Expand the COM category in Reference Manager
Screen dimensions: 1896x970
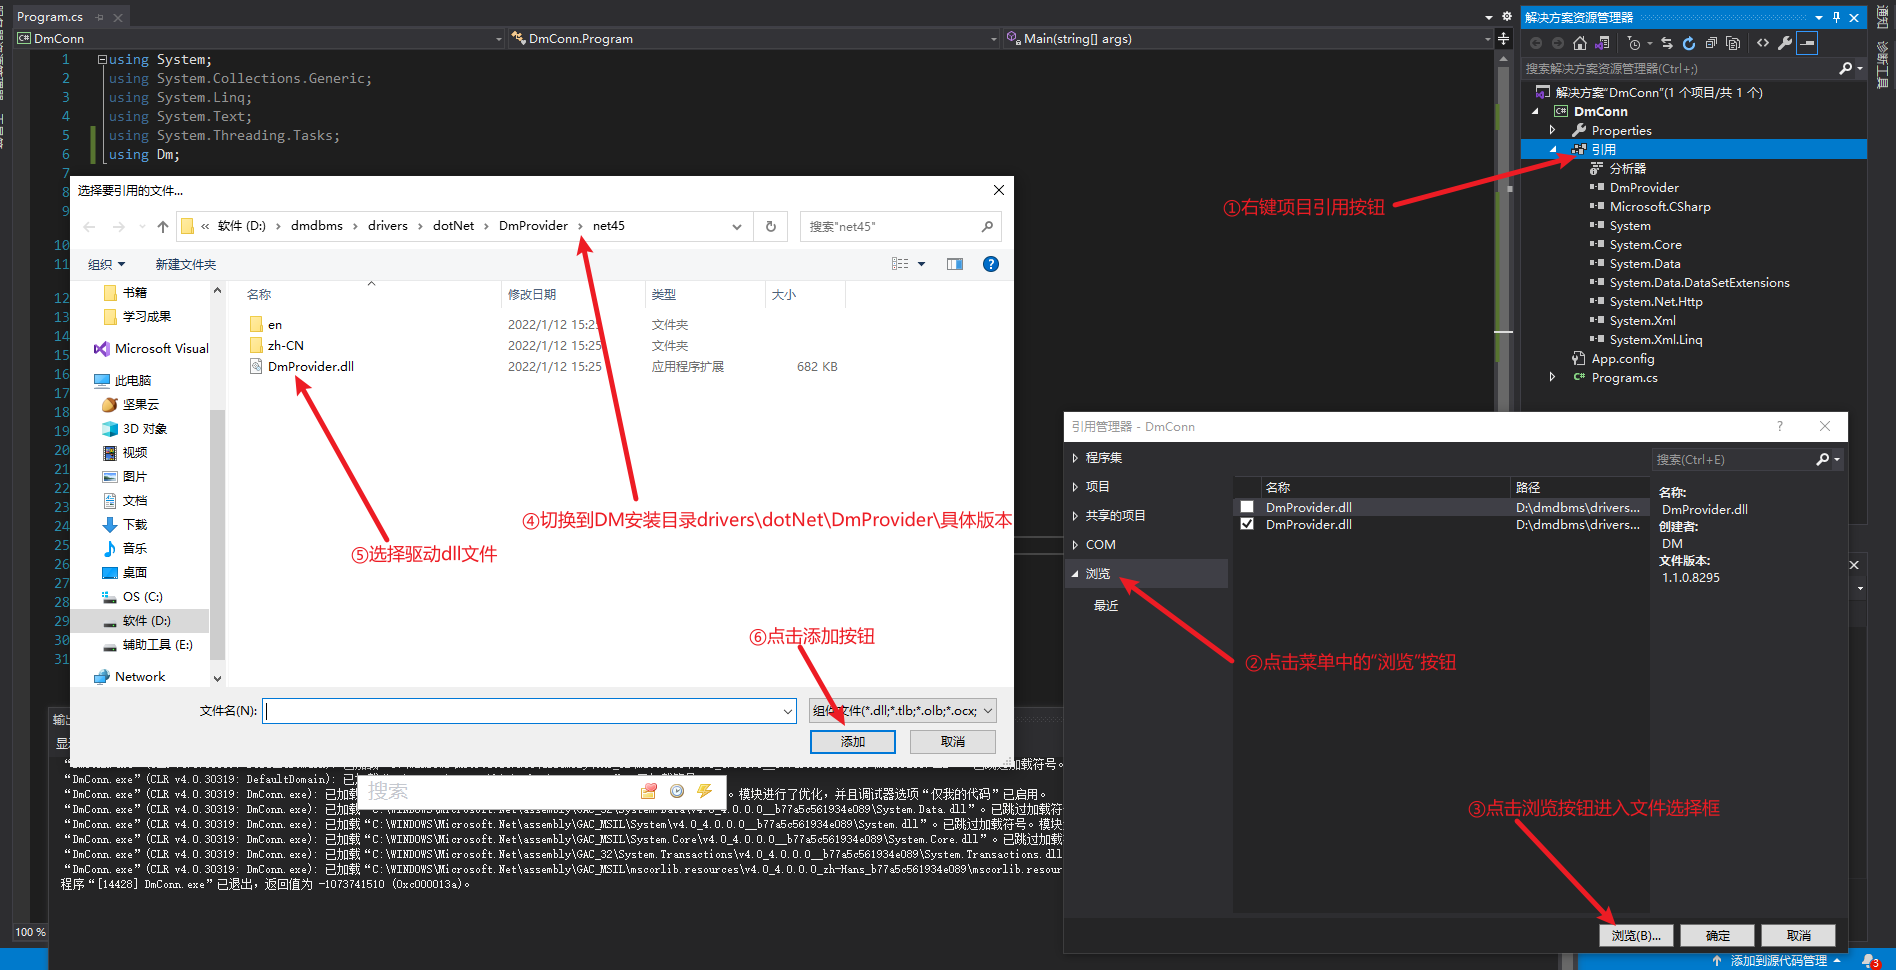tap(1076, 545)
